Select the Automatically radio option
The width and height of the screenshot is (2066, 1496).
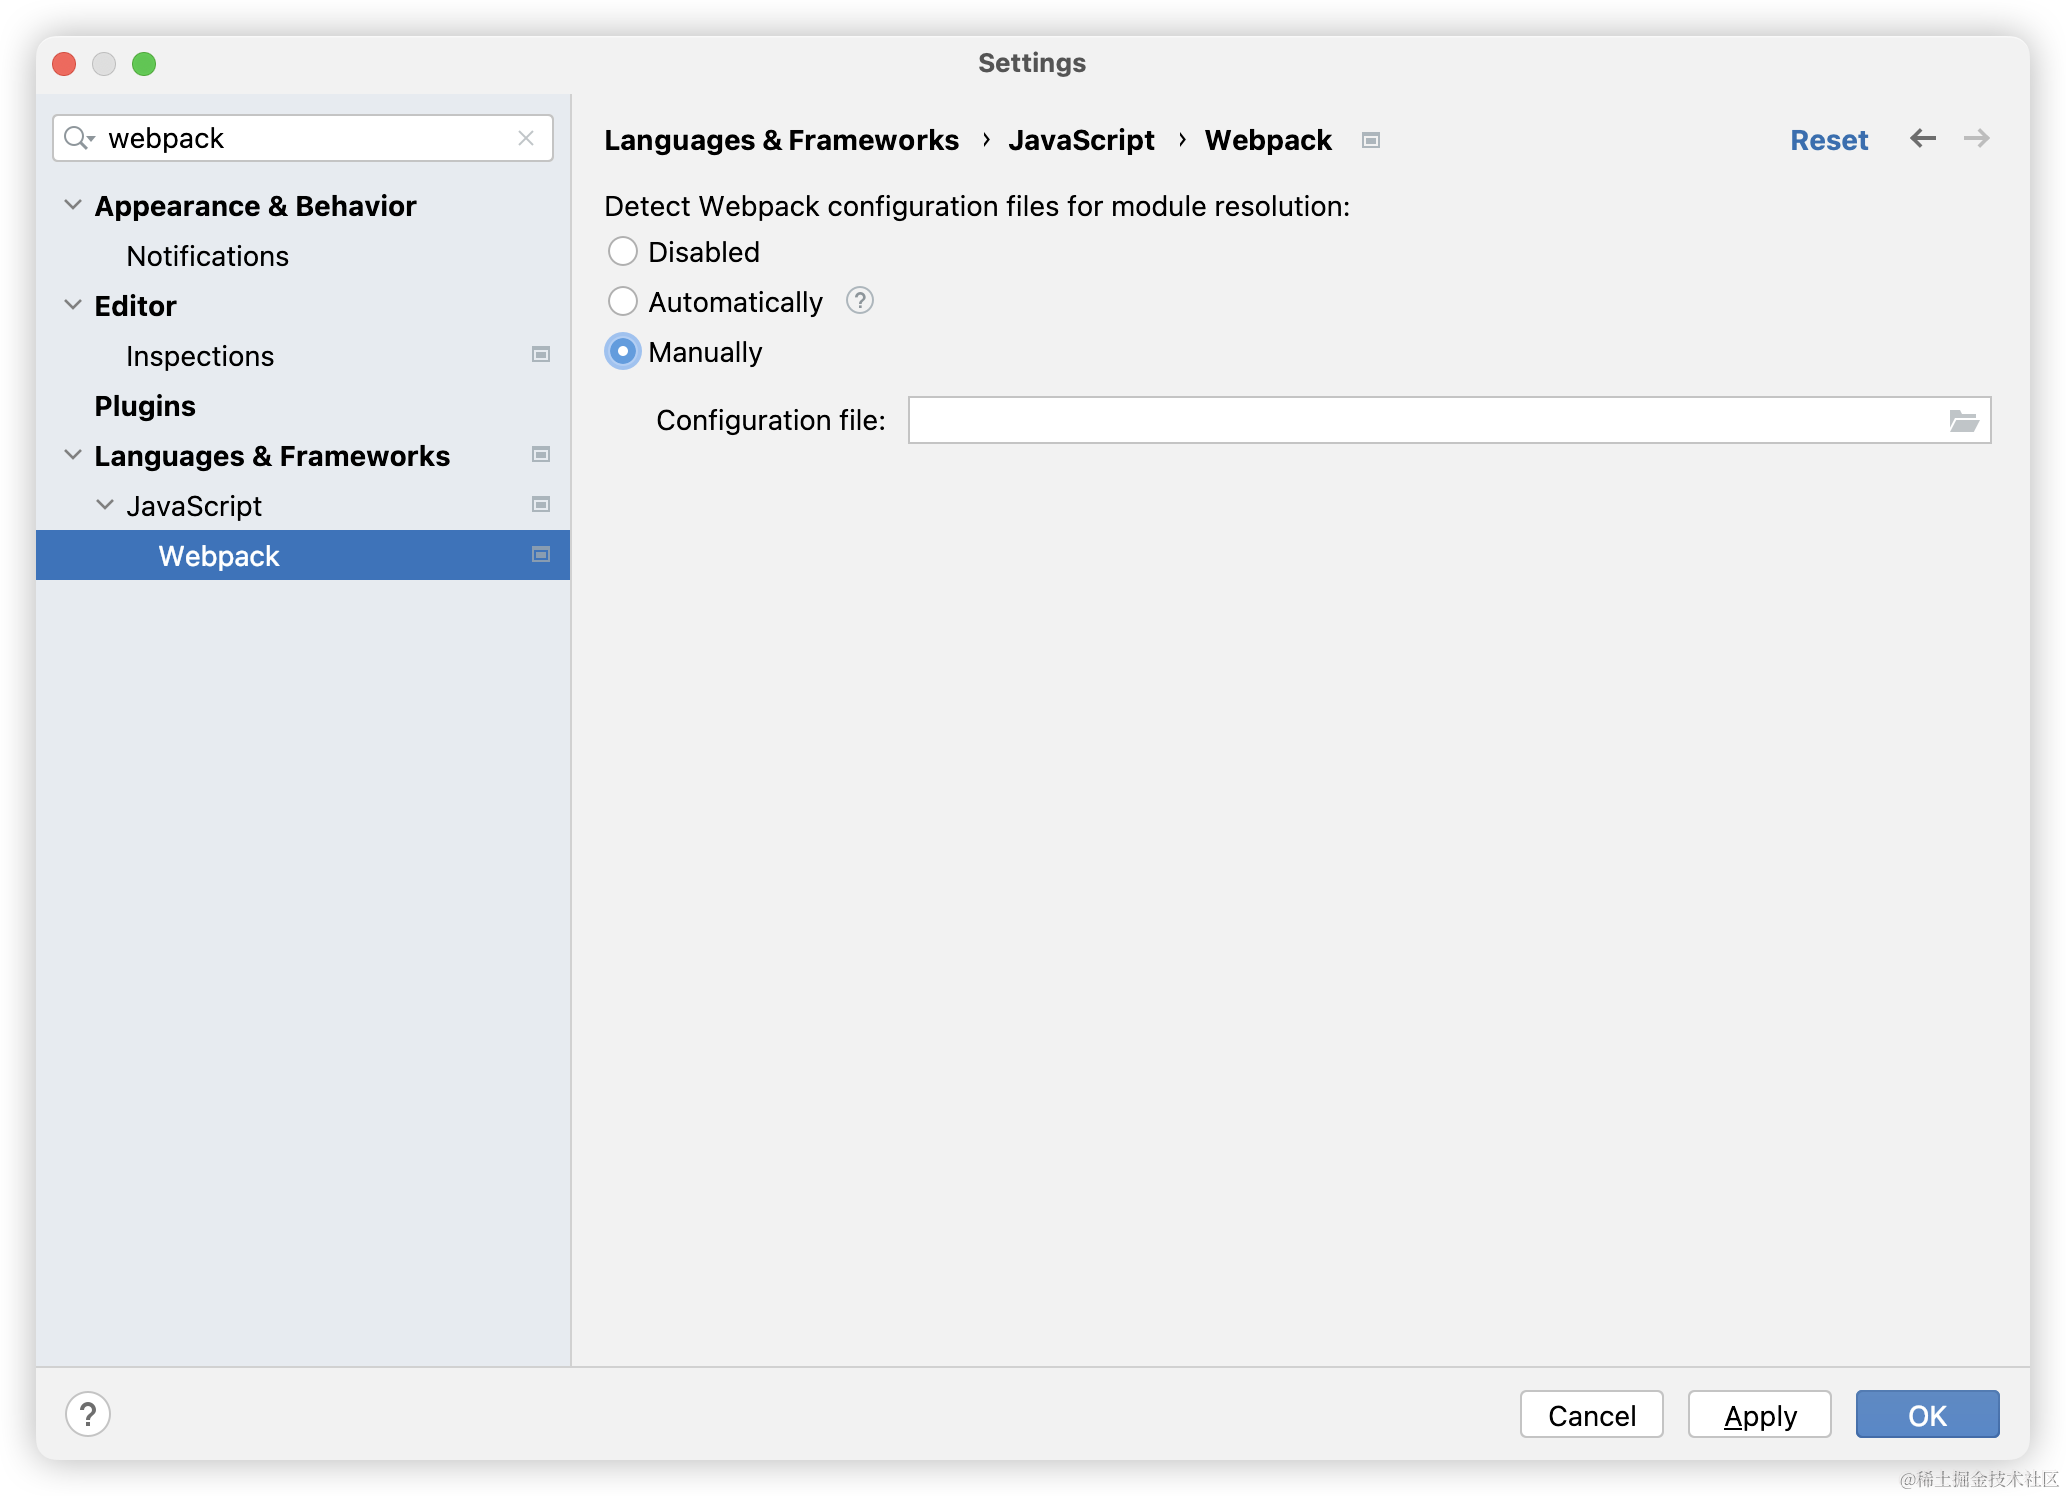pyautogui.click(x=623, y=302)
